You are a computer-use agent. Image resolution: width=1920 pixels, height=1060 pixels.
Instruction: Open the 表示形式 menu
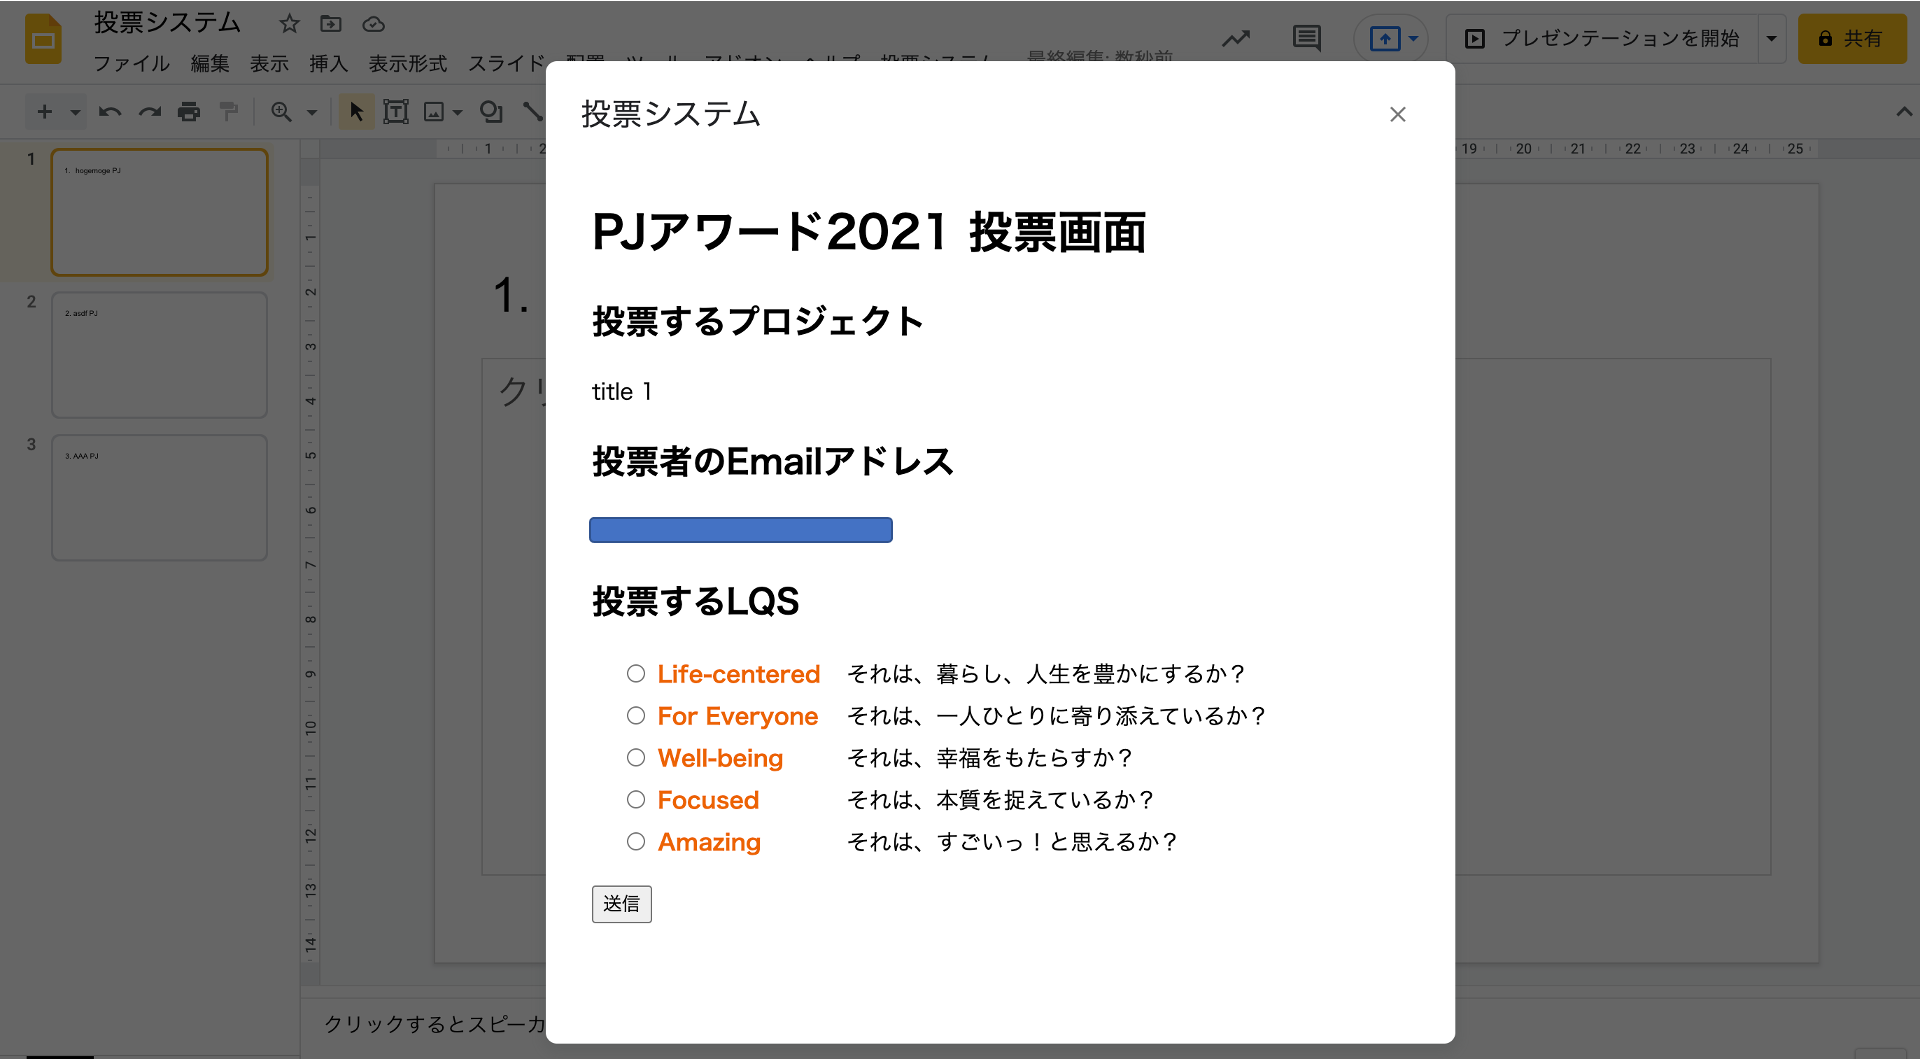coord(408,63)
